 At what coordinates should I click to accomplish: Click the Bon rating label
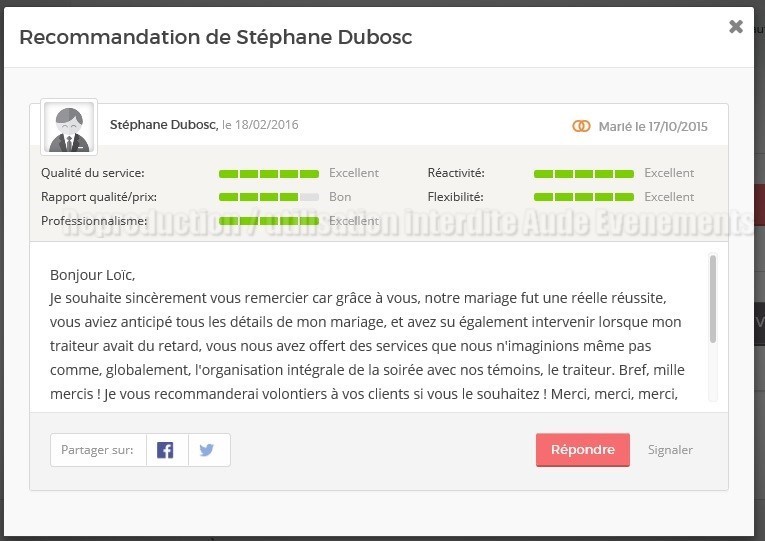point(340,197)
